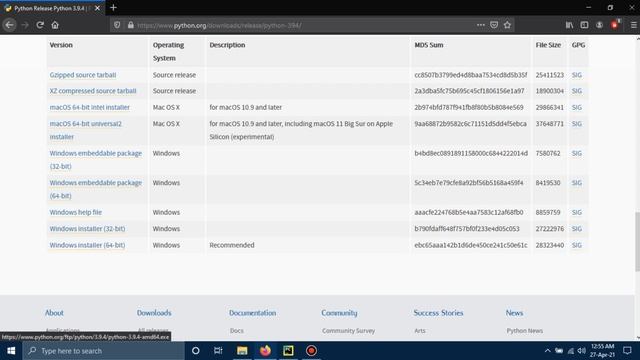Go back with the browser back arrow
The image size is (640, 360).
click(x=9, y=25)
